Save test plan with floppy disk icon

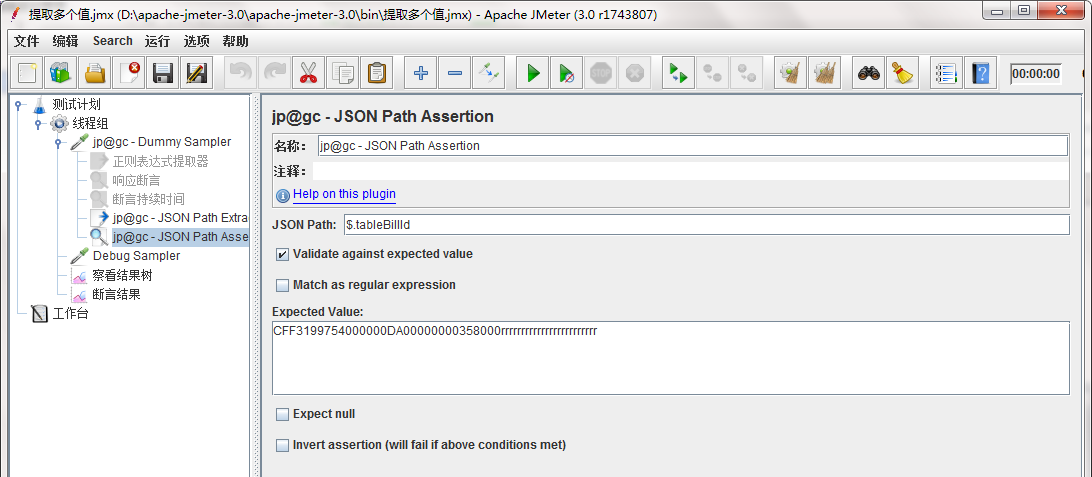click(162, 72)
